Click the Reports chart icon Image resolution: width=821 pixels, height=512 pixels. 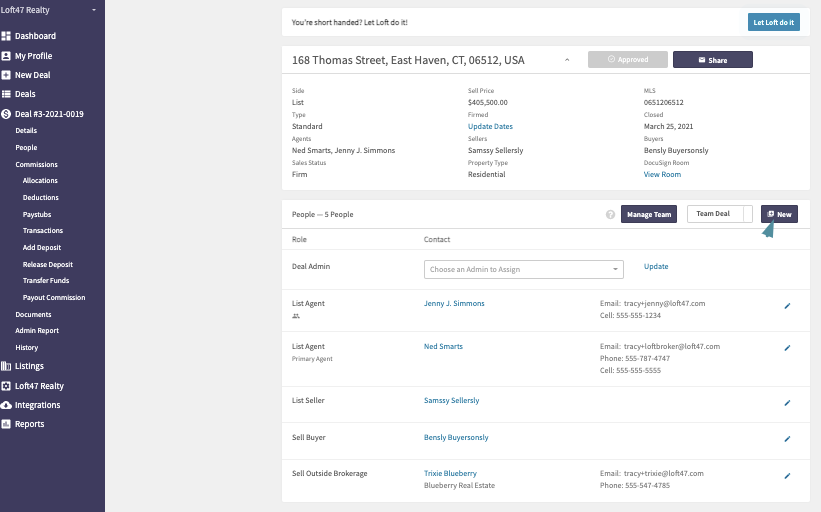point(6,424)
